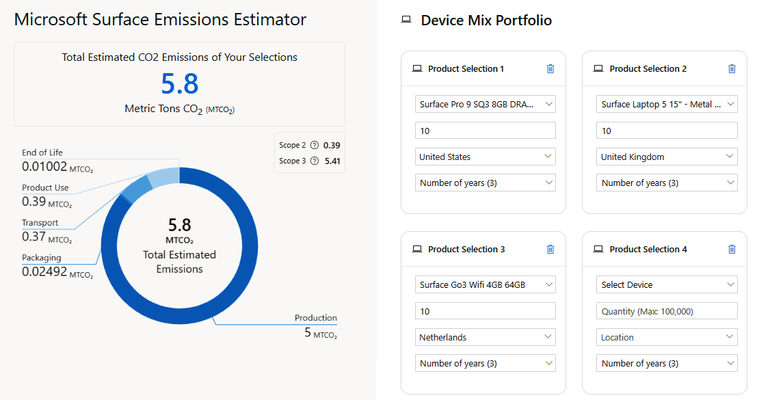
Task: Click the large blue 5.8 total value
Action: coord(180,83)
